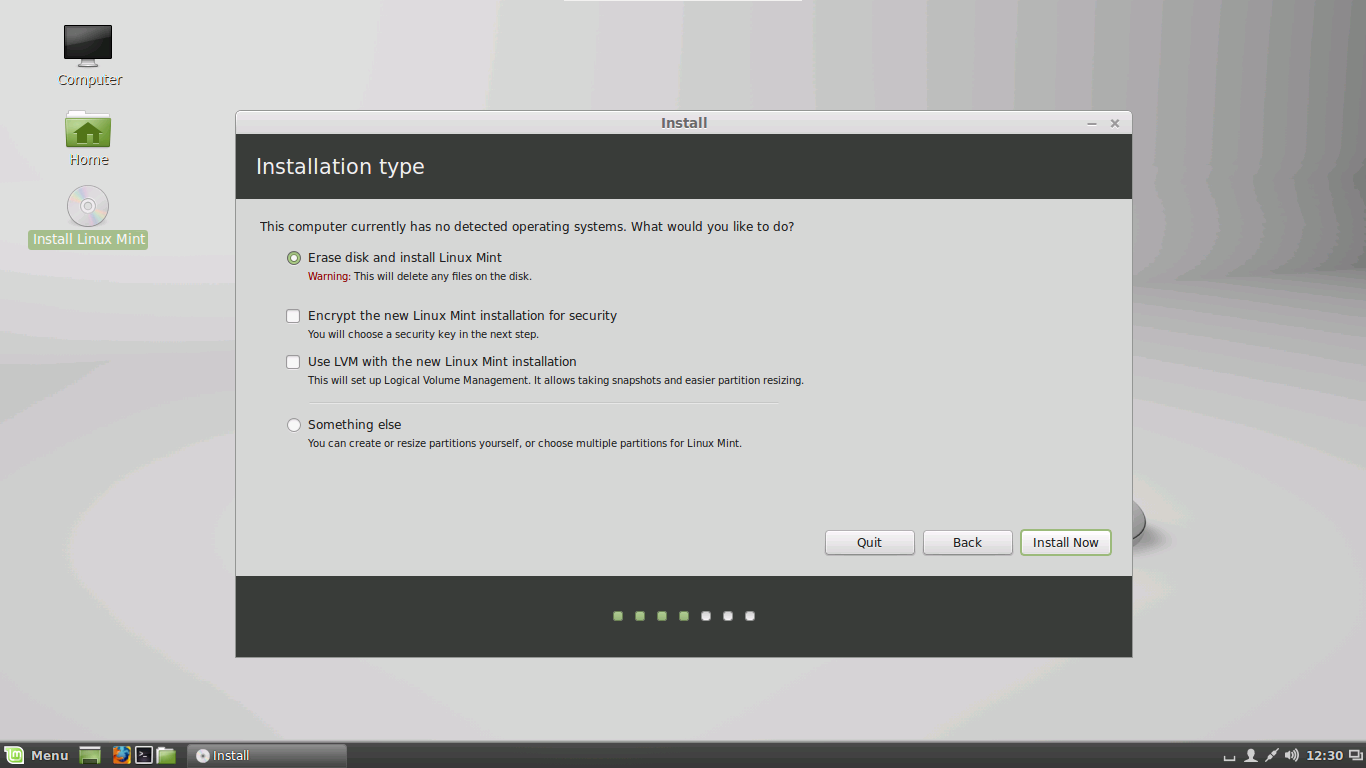Open the window list icon beside the clock

tap(1354, 755)
